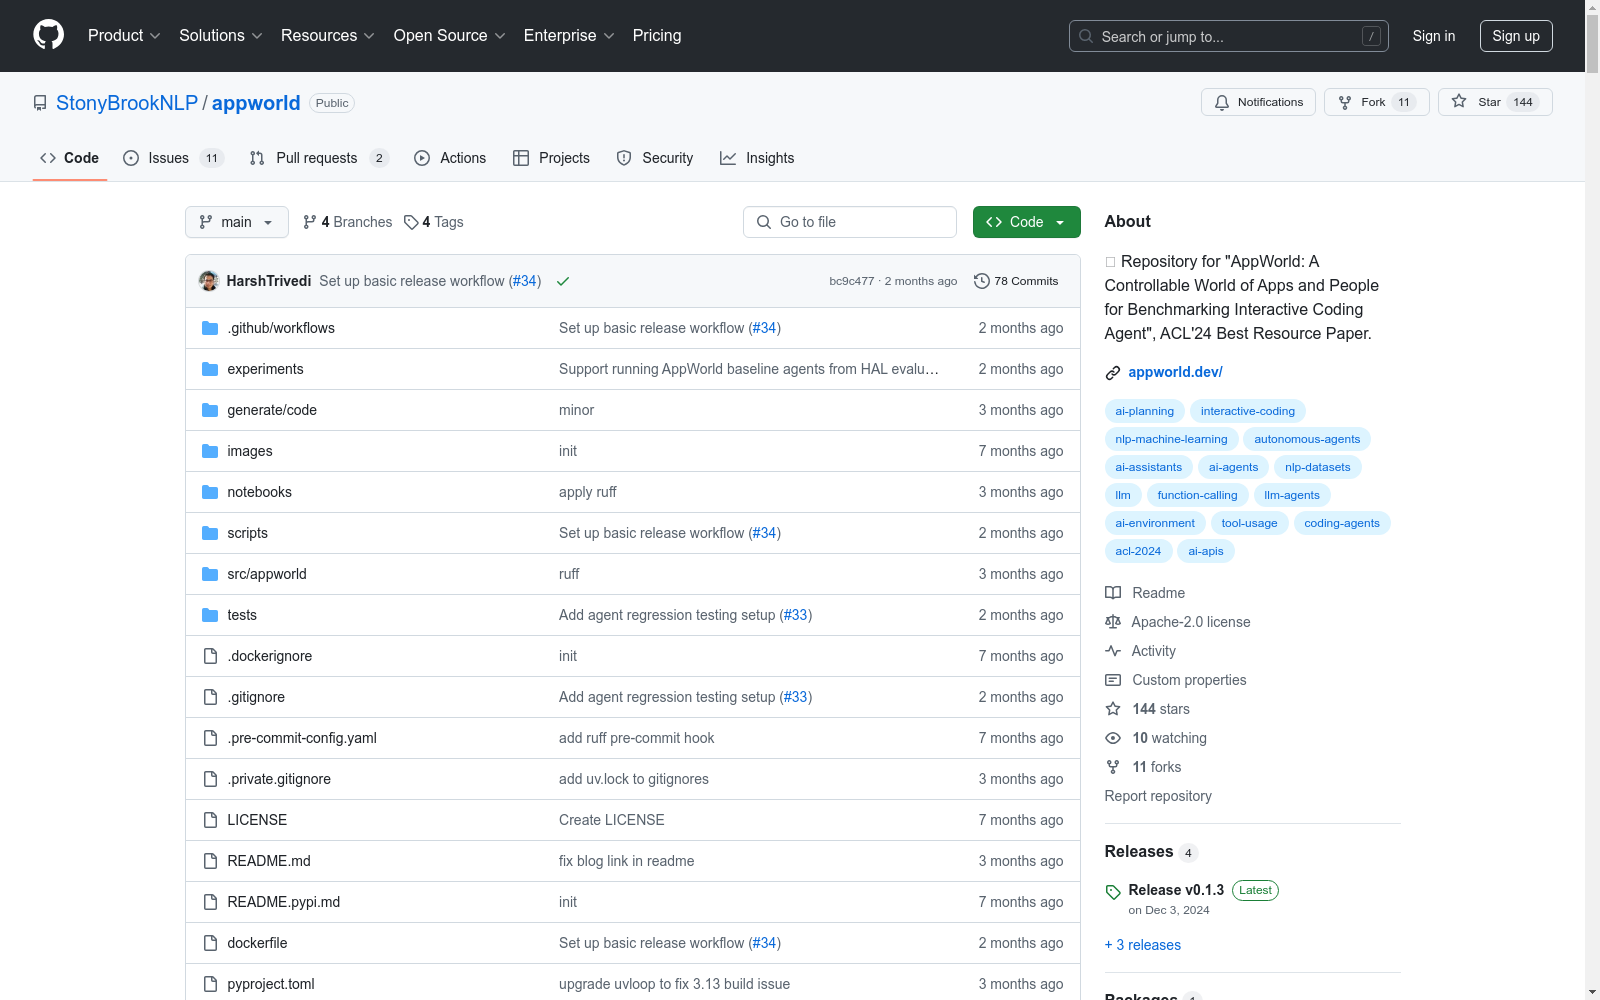Click the green commit status checkmark

click(x=563, y=281)
